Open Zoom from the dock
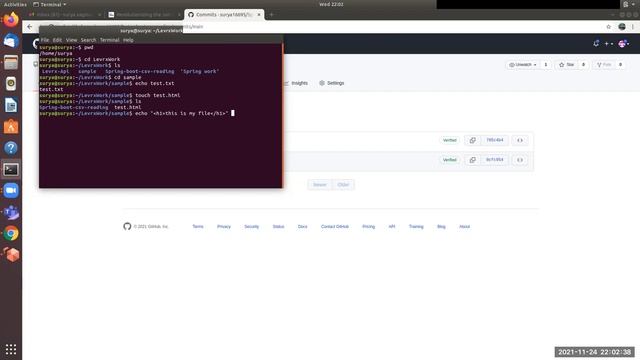Screen dimensions: 640x360 [11, 191]
